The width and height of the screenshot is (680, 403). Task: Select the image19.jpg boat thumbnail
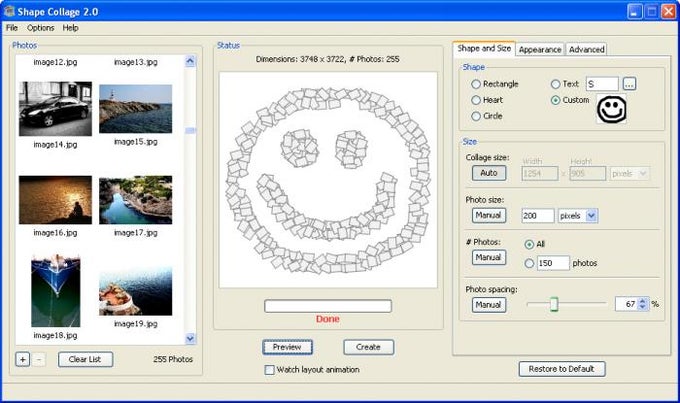pos(135,292)
